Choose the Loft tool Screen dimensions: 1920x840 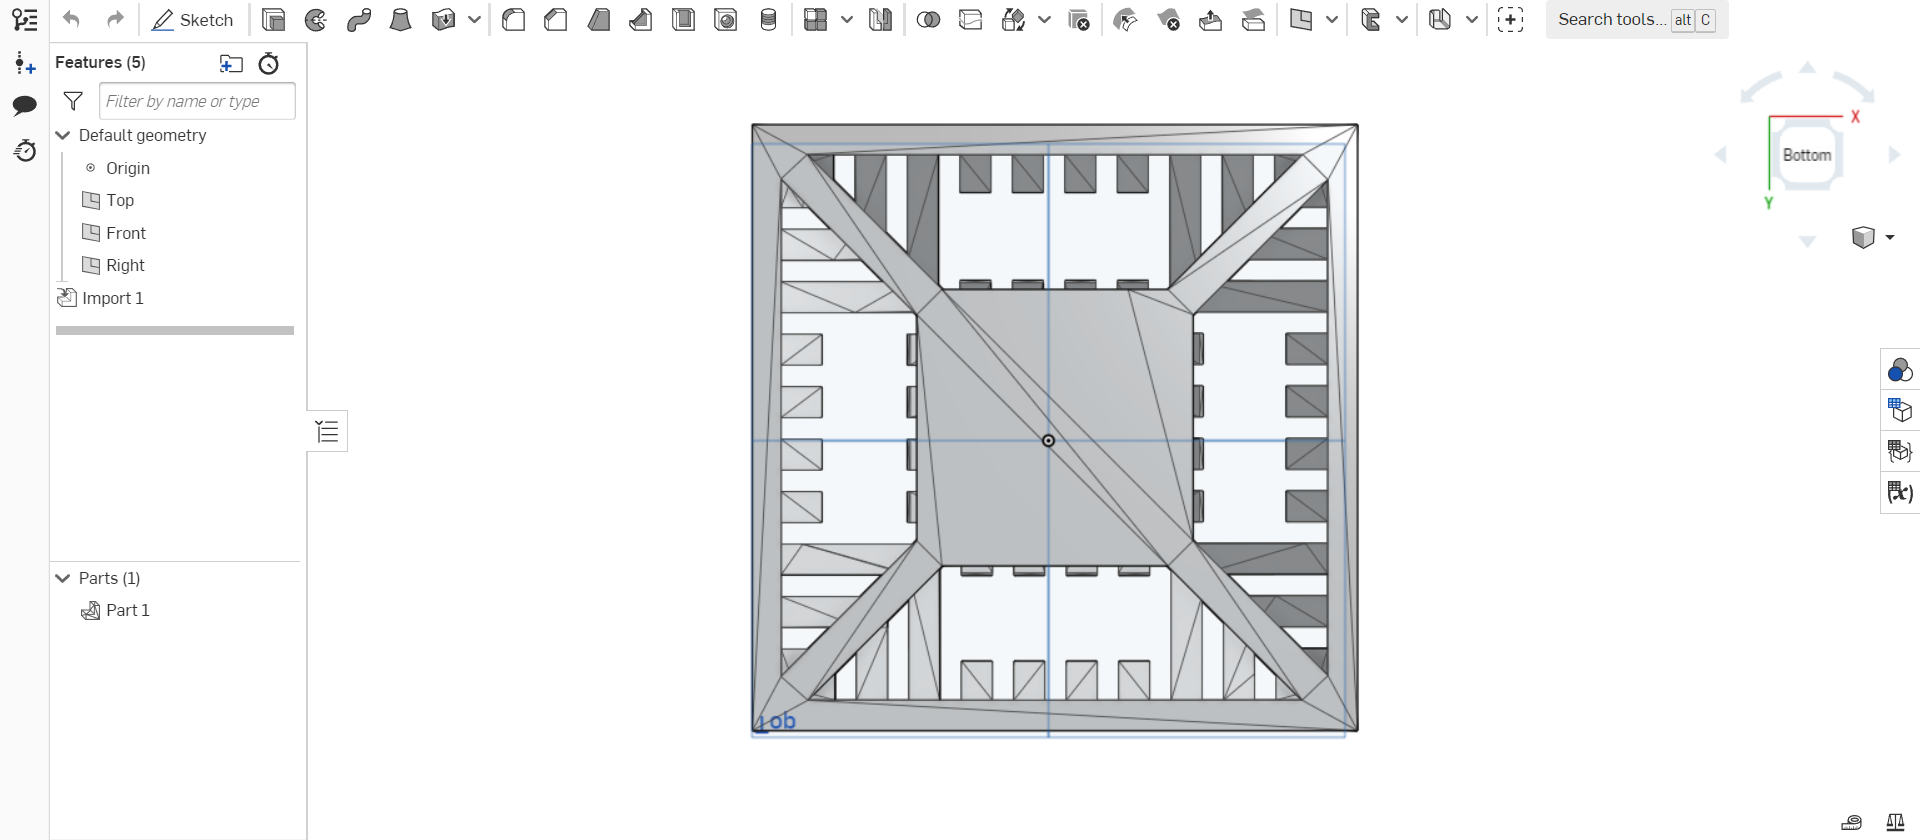[401, 20]
